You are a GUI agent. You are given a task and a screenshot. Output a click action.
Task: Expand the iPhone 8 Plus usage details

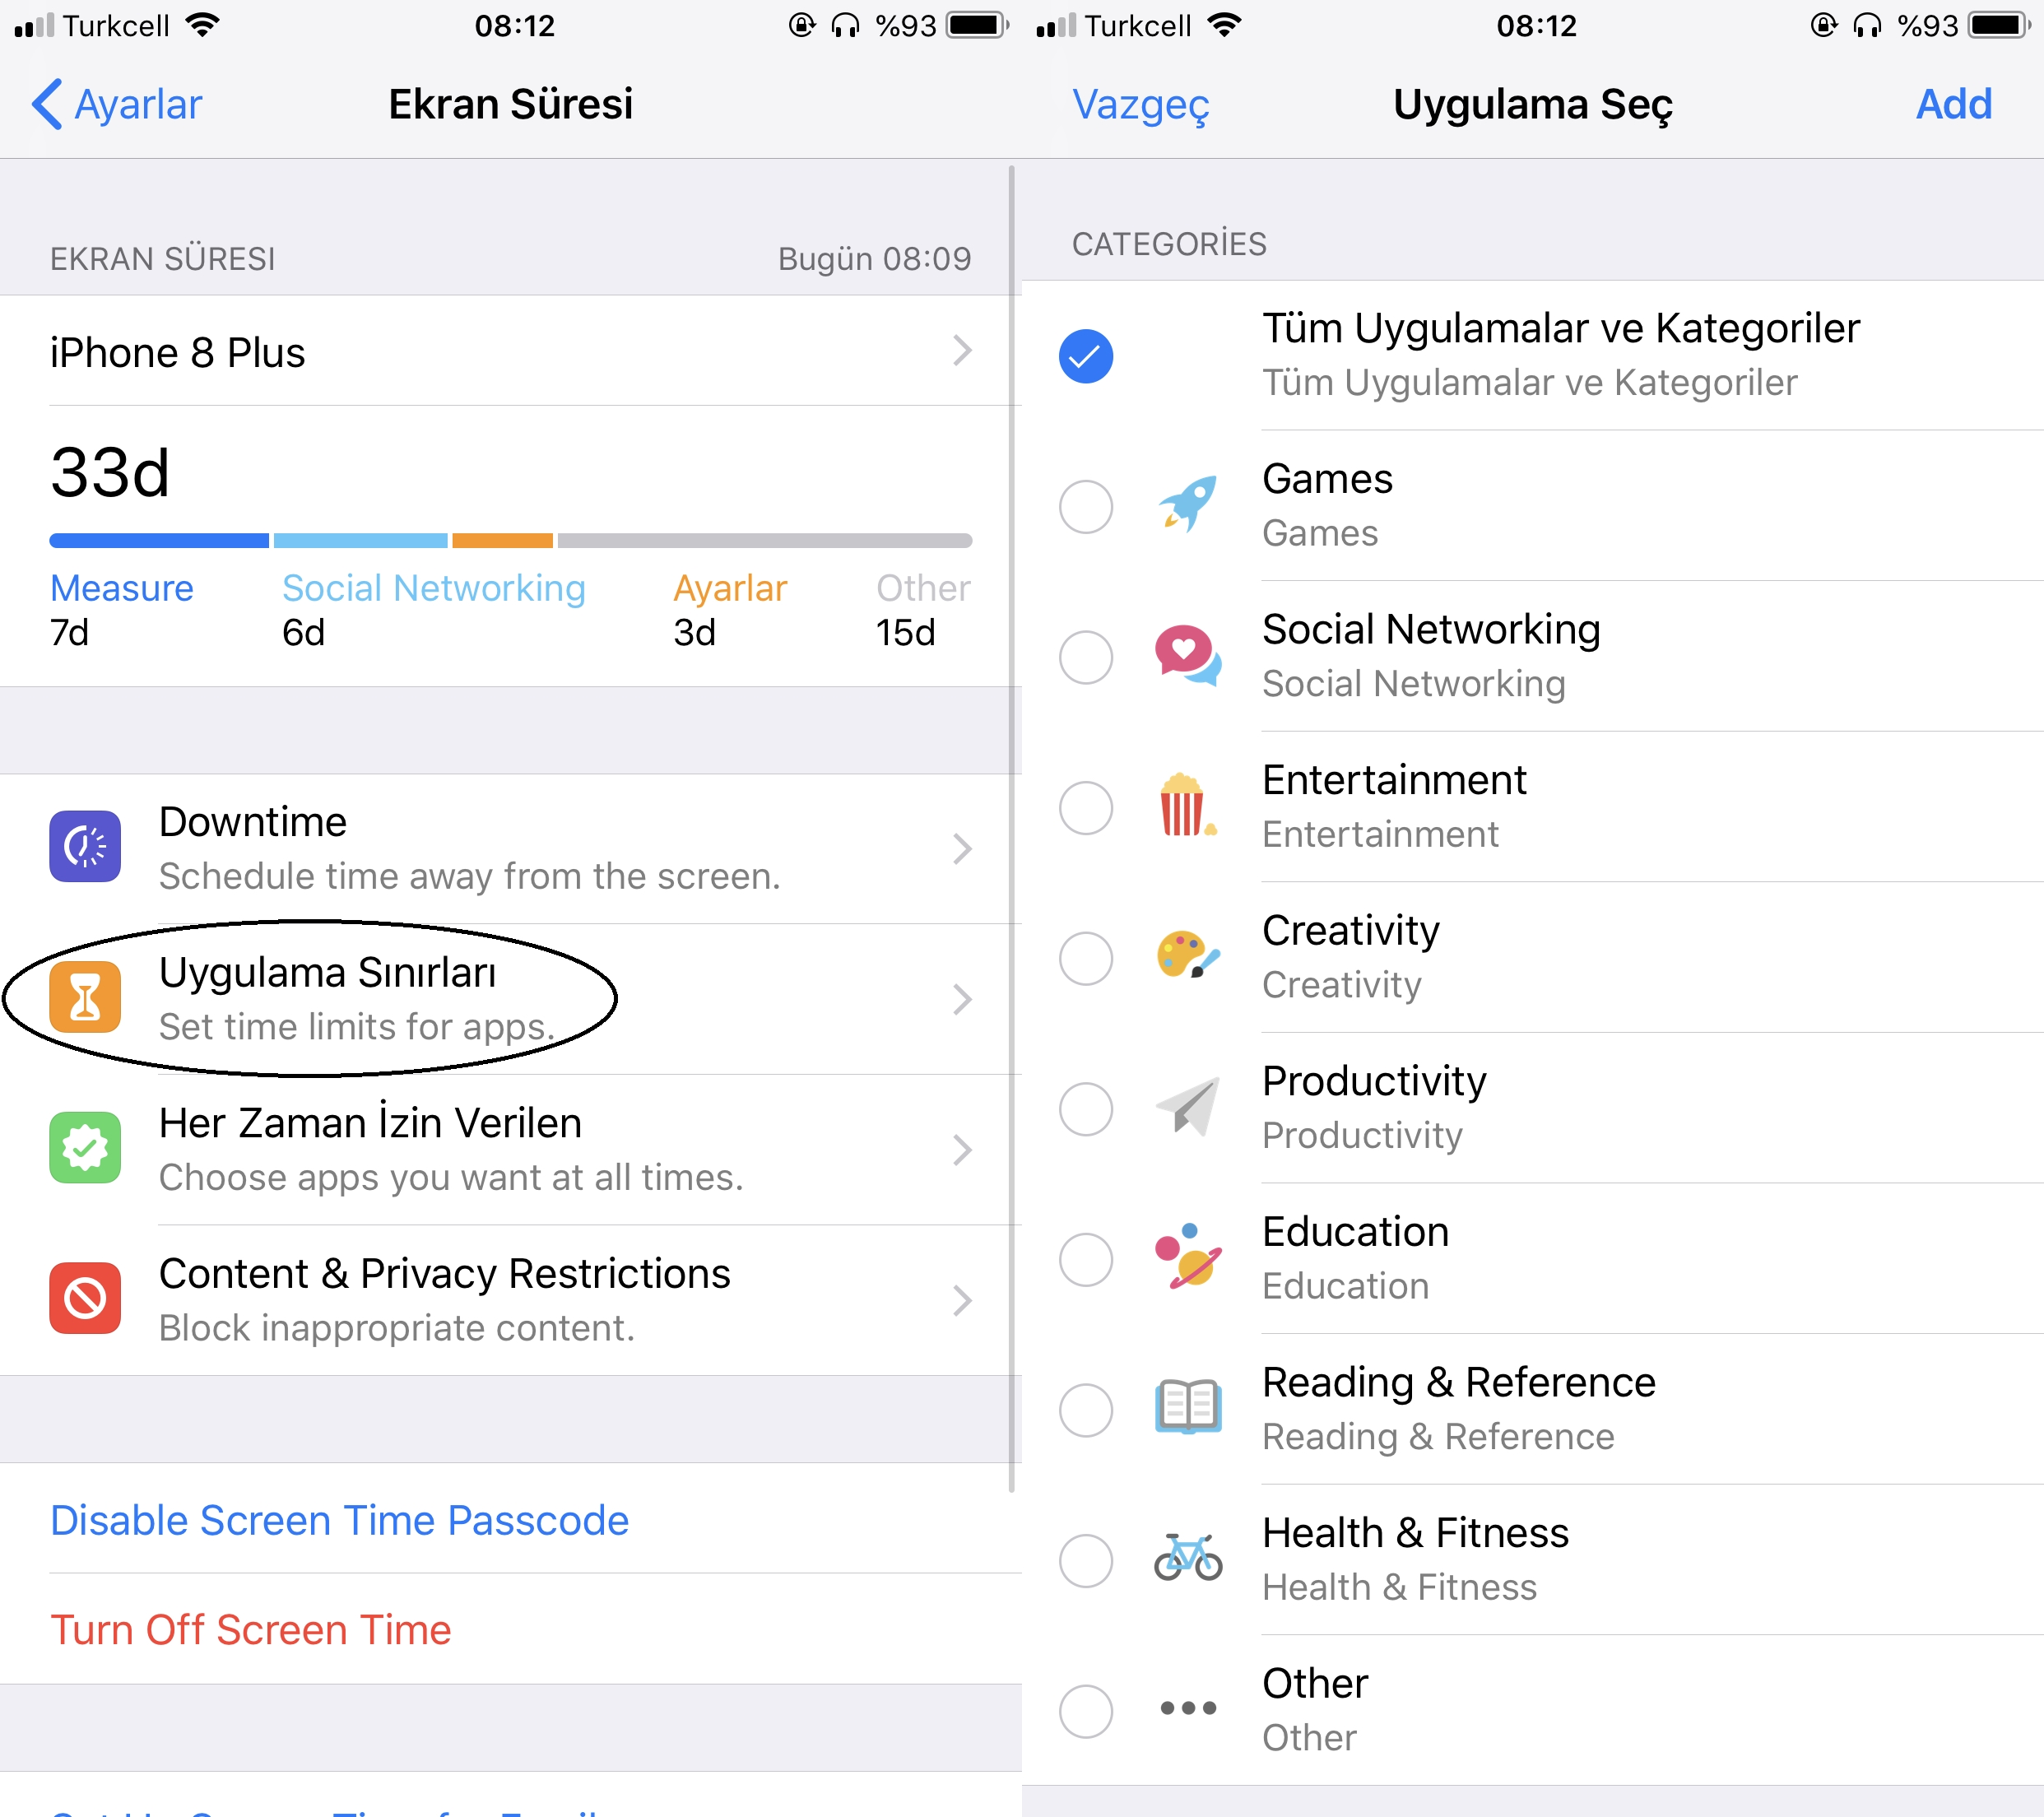(510, 349)
